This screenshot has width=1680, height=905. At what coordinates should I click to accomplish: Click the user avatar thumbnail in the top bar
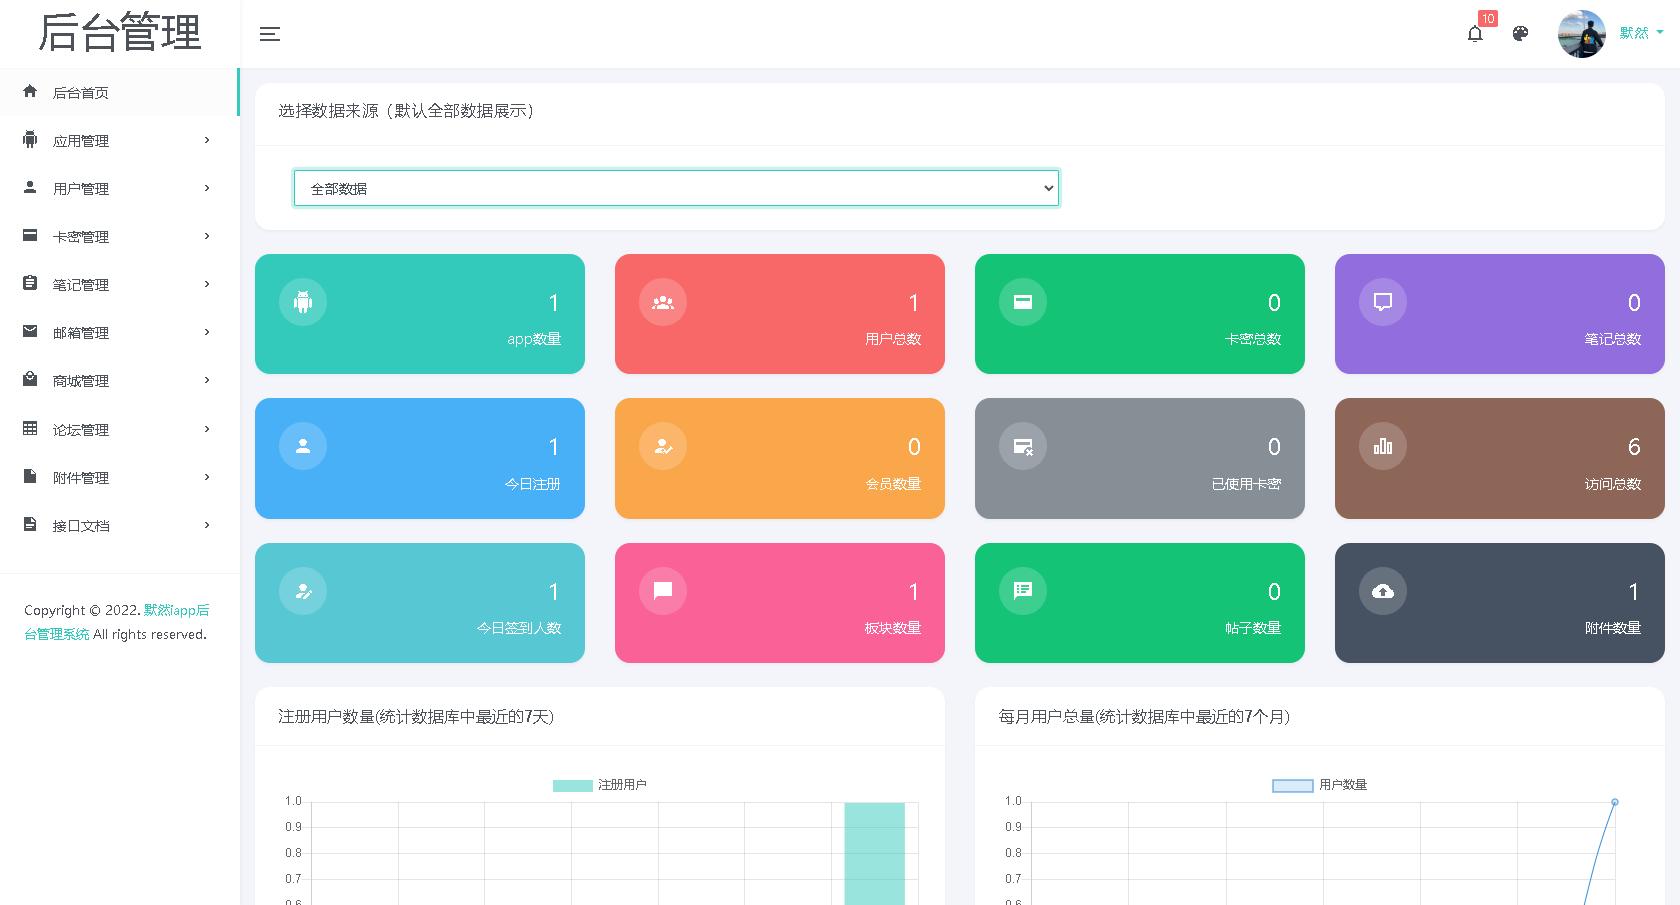[x=1581, y=33]
